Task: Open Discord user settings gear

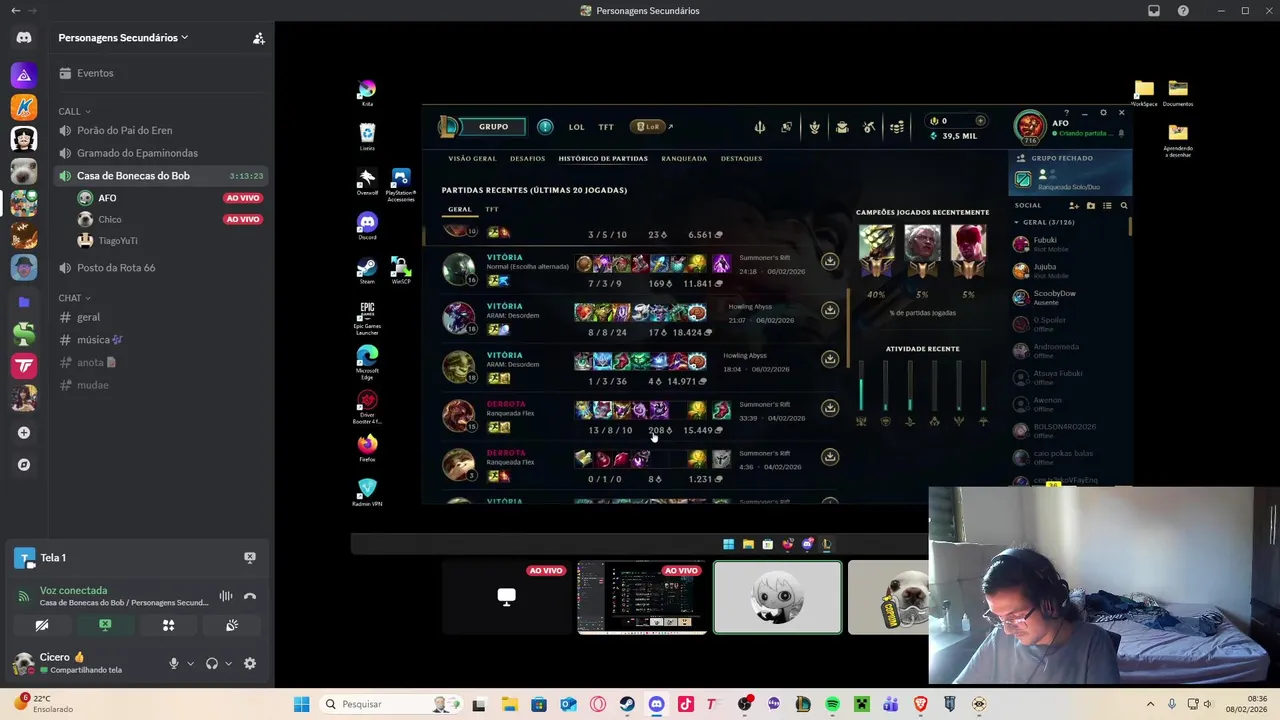Action: pyautogui.click(x=250, y=663)
